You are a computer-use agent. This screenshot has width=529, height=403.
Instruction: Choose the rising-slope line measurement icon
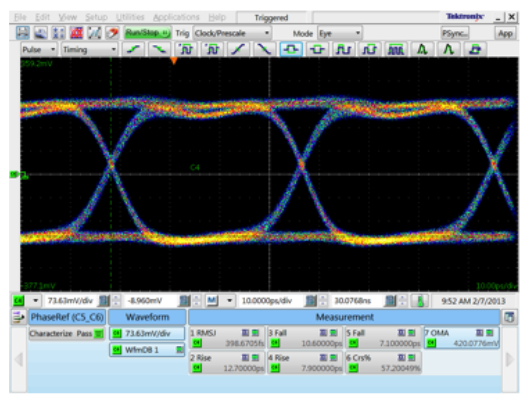(x=238, y=50)
